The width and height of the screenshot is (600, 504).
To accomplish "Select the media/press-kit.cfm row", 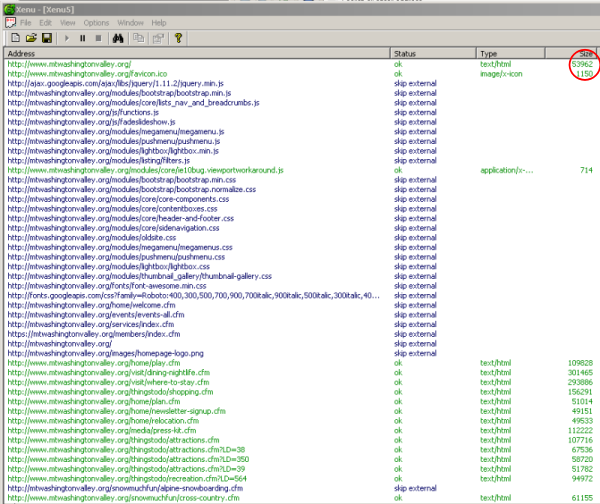I will point(300,431).
